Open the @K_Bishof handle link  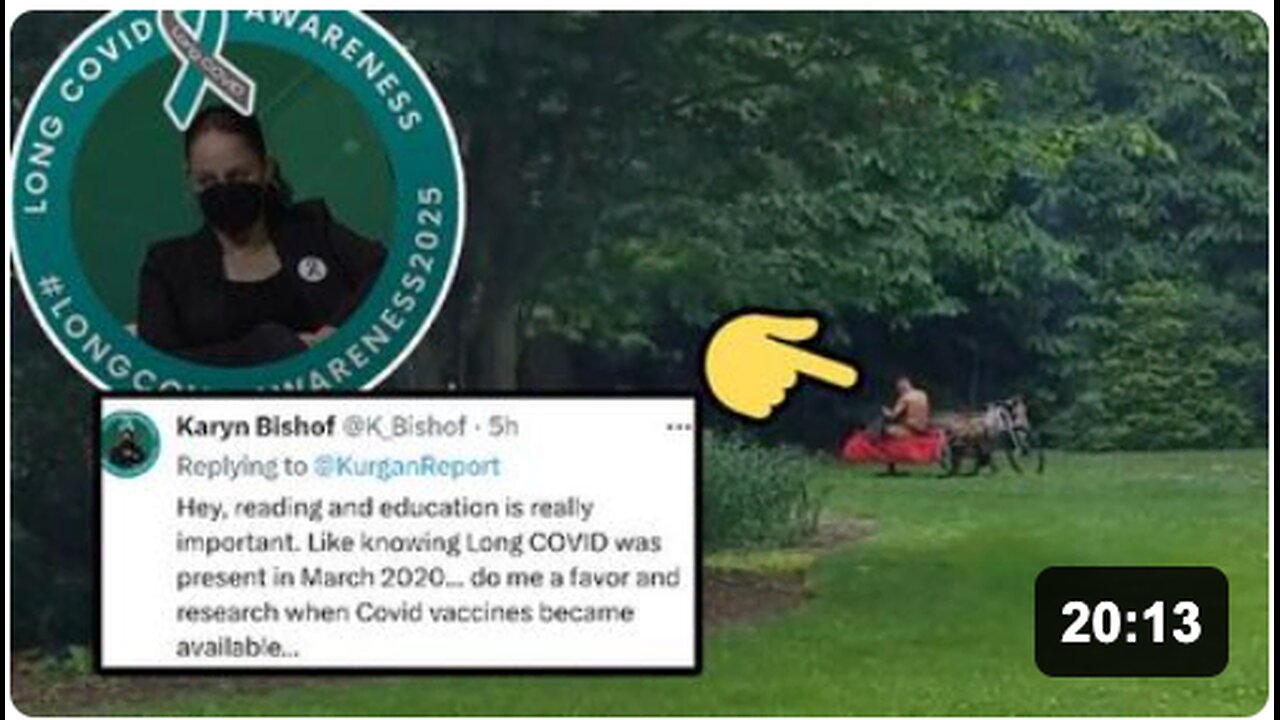pyautogui.click(x=405, y=427)
